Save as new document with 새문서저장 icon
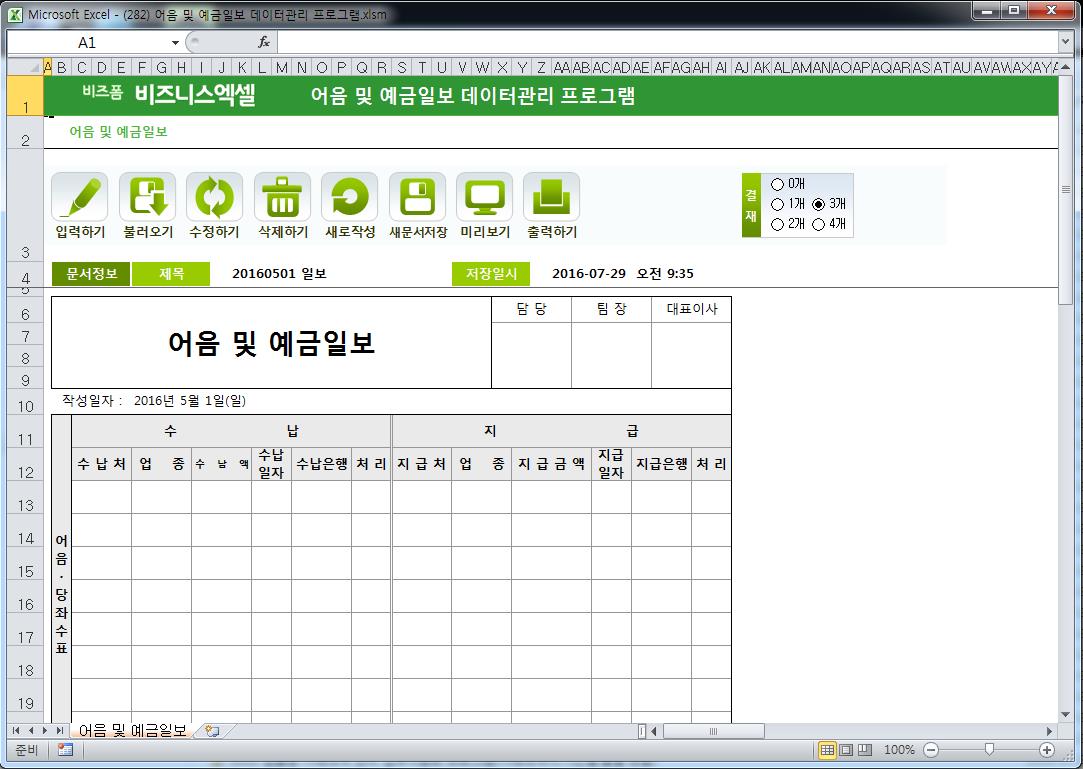The width and height of the screenshot is (1083, 769). [x=417, y=197]
